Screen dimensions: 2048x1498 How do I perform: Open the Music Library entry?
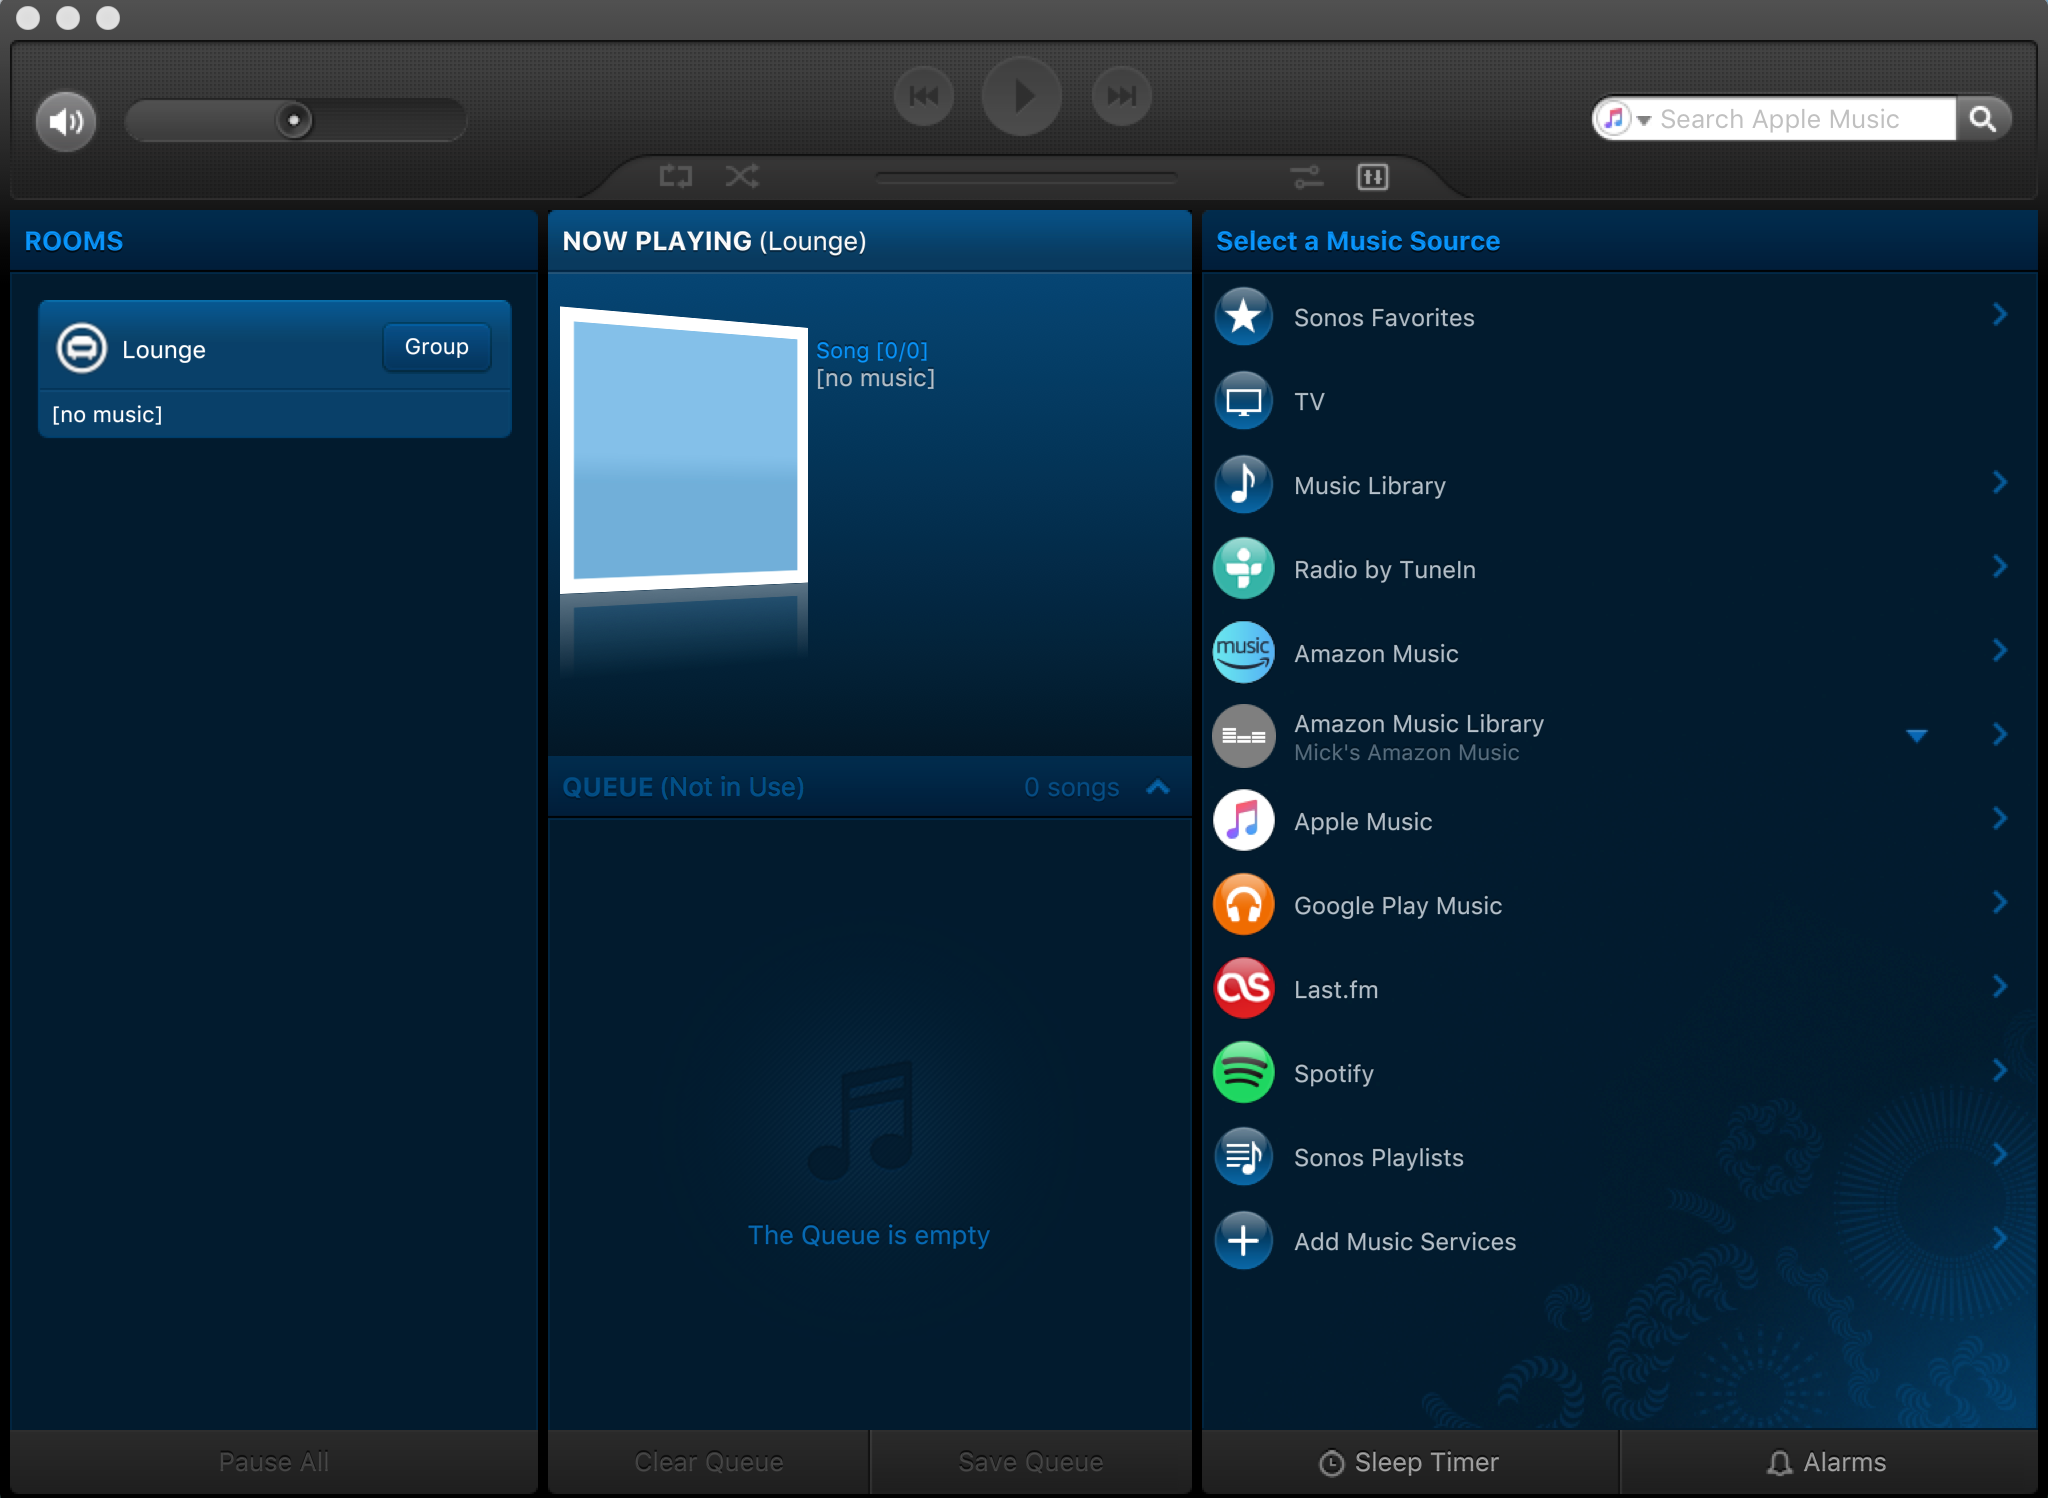pos(1619,485)
